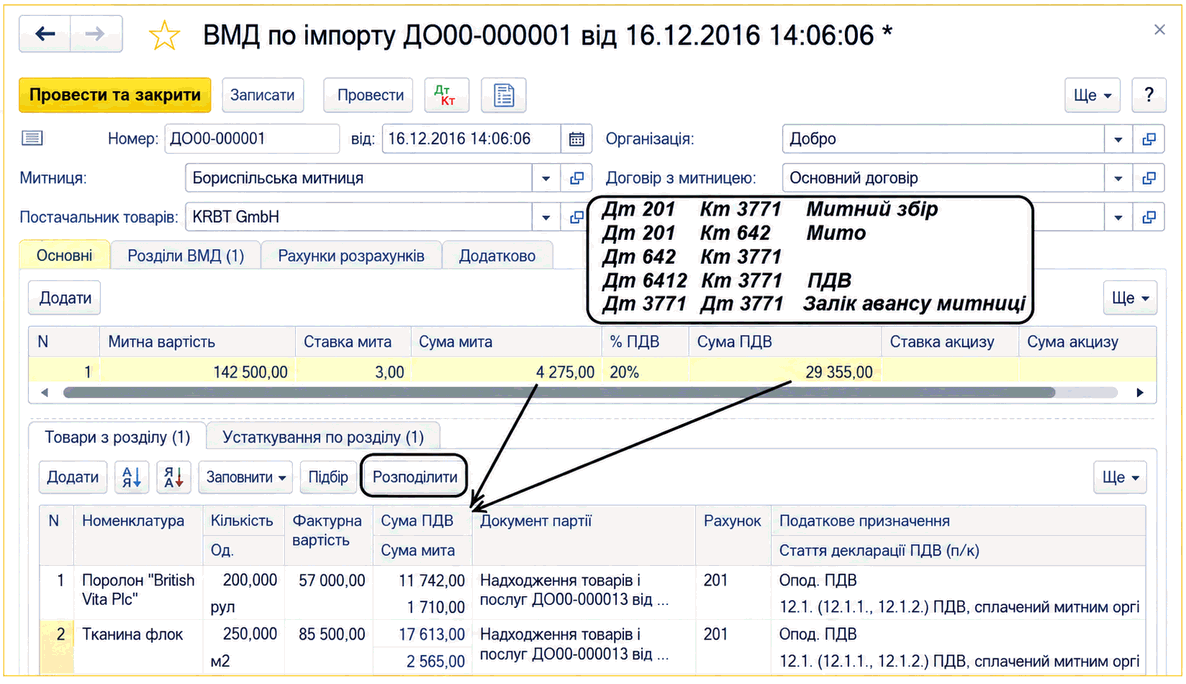Select Товари з розділу (1) tab

117,437
